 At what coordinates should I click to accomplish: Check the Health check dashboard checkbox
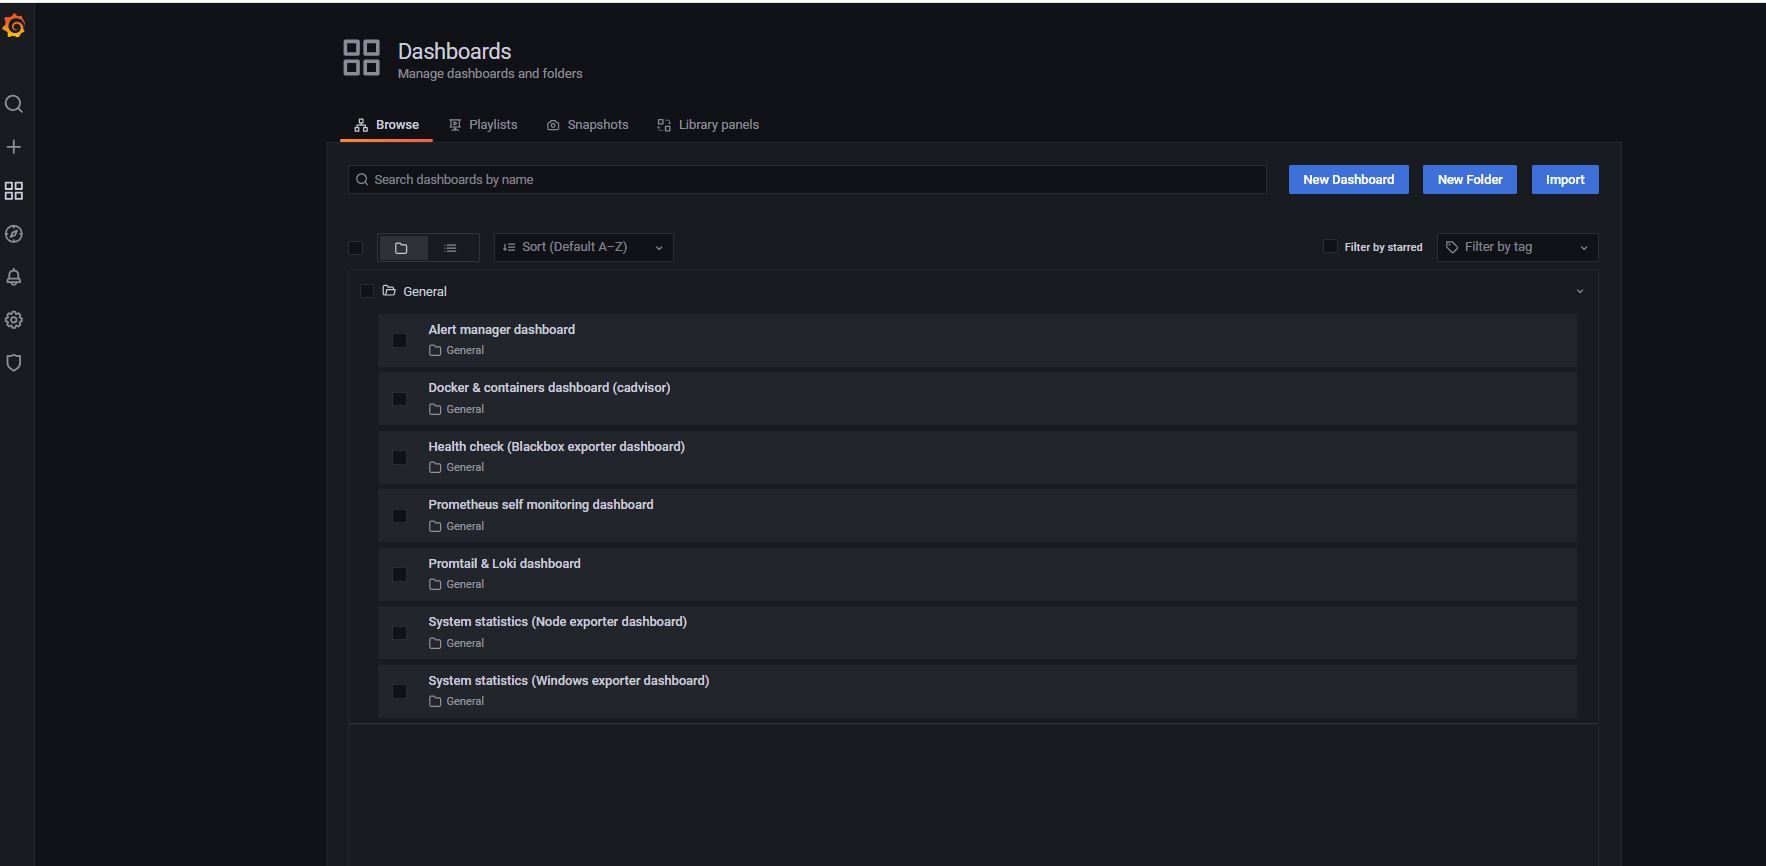(399, 458)
